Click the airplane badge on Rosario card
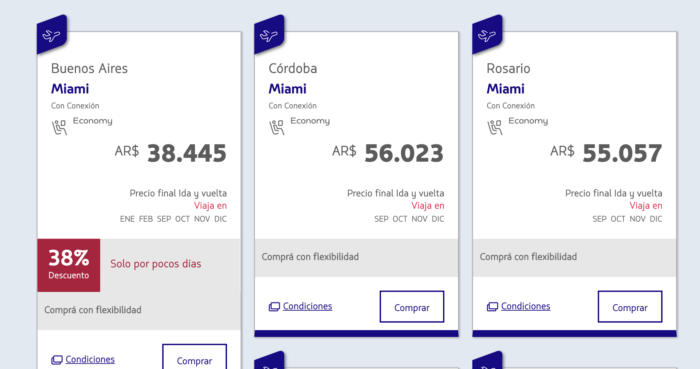The image size is (700, 369). [487, 34]
